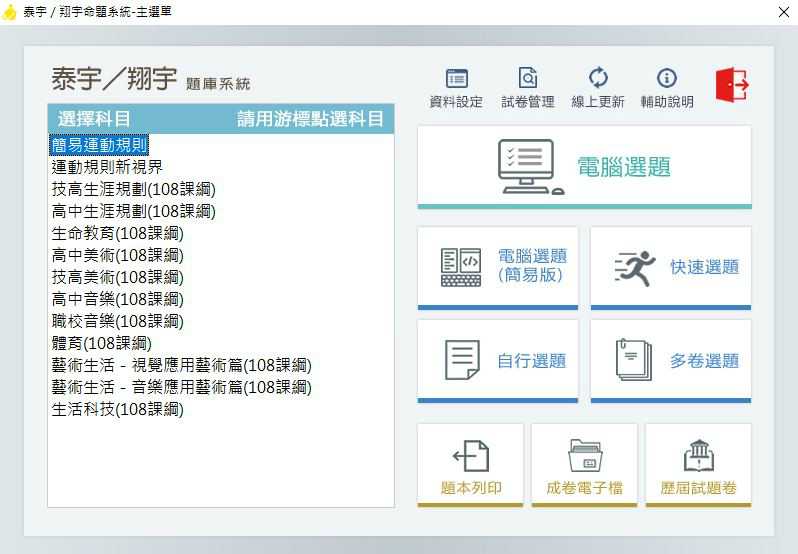Select subject 體育(108課綱)
This screenshot has height=554, width=798.
[x=101, y=343]
